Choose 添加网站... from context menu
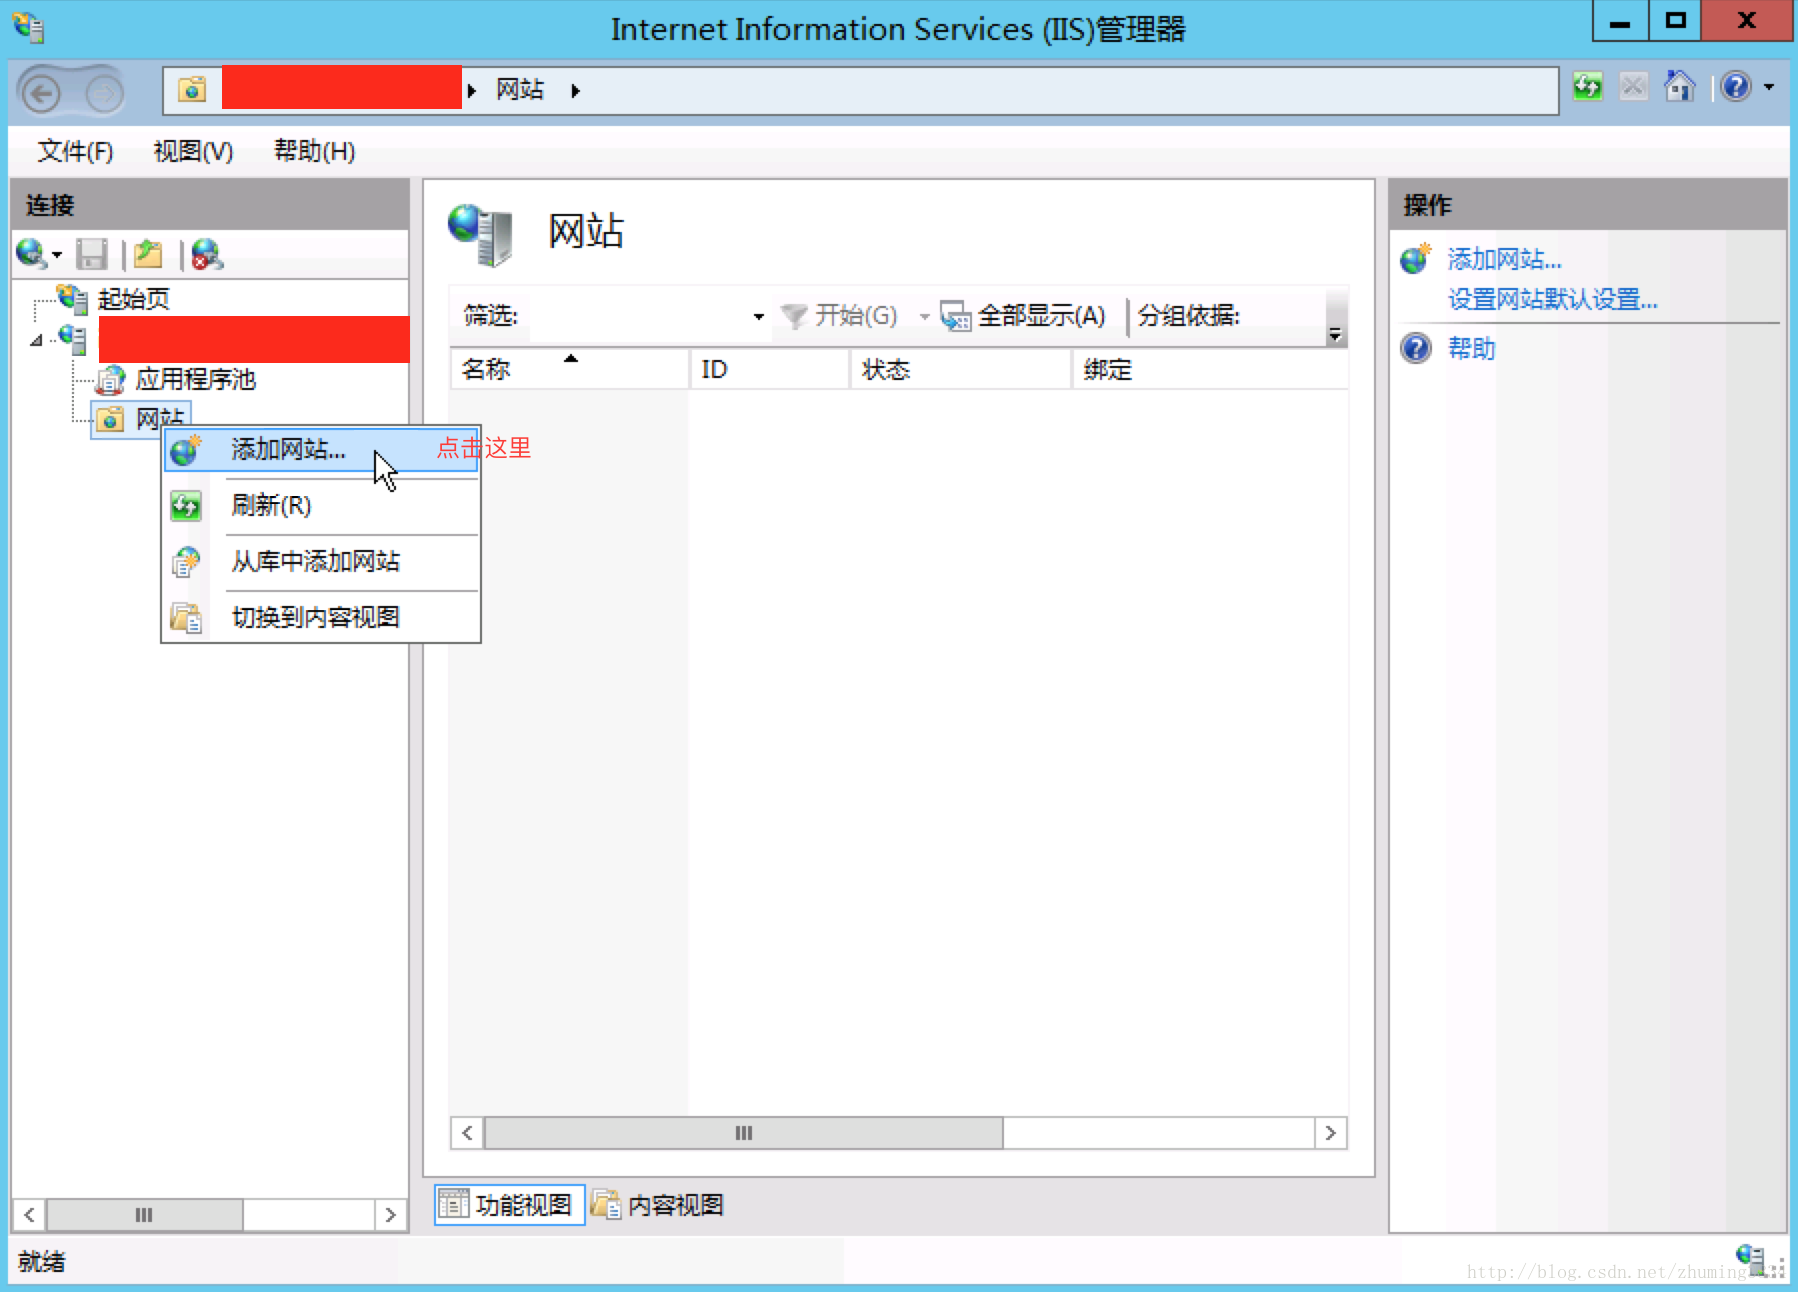 click(x=321, y=450)
